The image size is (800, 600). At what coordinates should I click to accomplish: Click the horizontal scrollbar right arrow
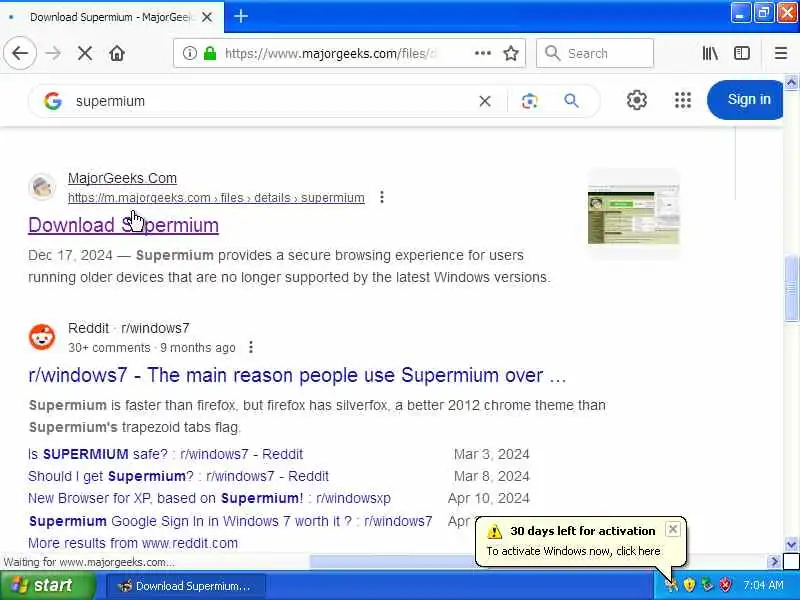click(774, 561)
